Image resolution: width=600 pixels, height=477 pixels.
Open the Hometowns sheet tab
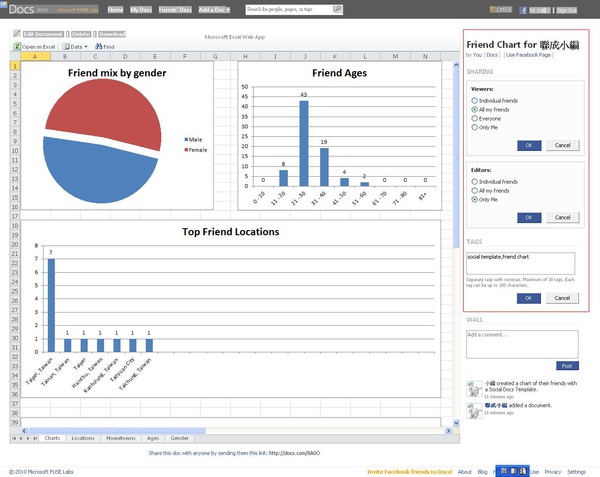[x=121, y=438]
